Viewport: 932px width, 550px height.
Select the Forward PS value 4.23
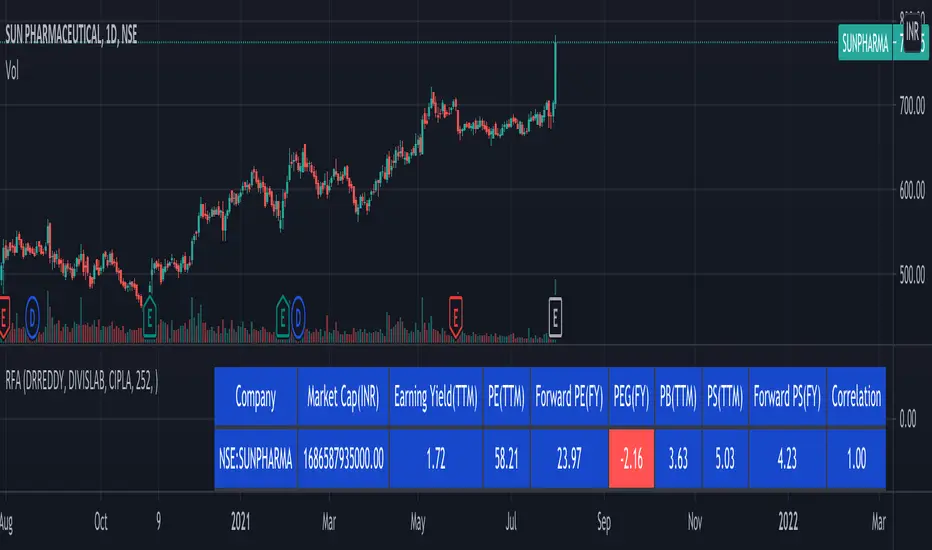(x=788, y=458)
